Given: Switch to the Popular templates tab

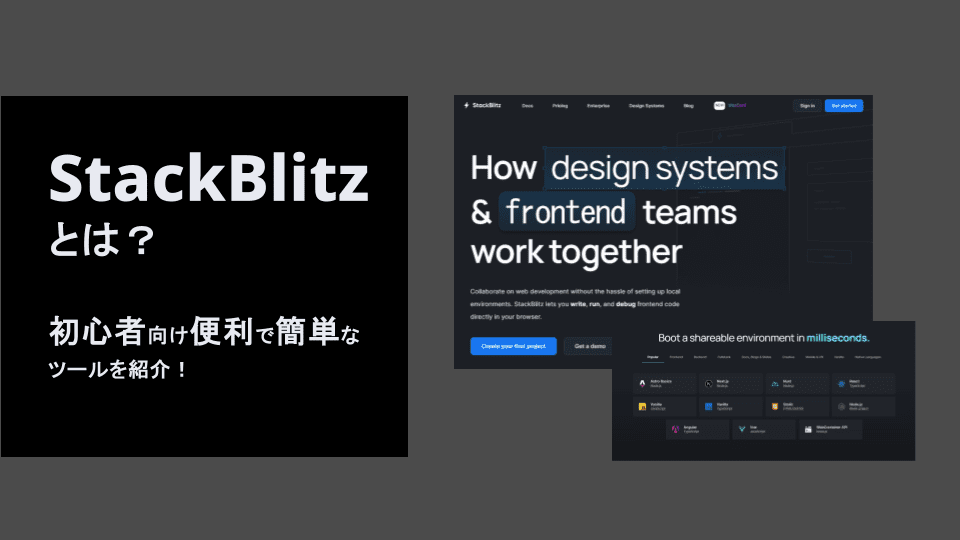Looking at the screenshot, I should pos(652,356).
